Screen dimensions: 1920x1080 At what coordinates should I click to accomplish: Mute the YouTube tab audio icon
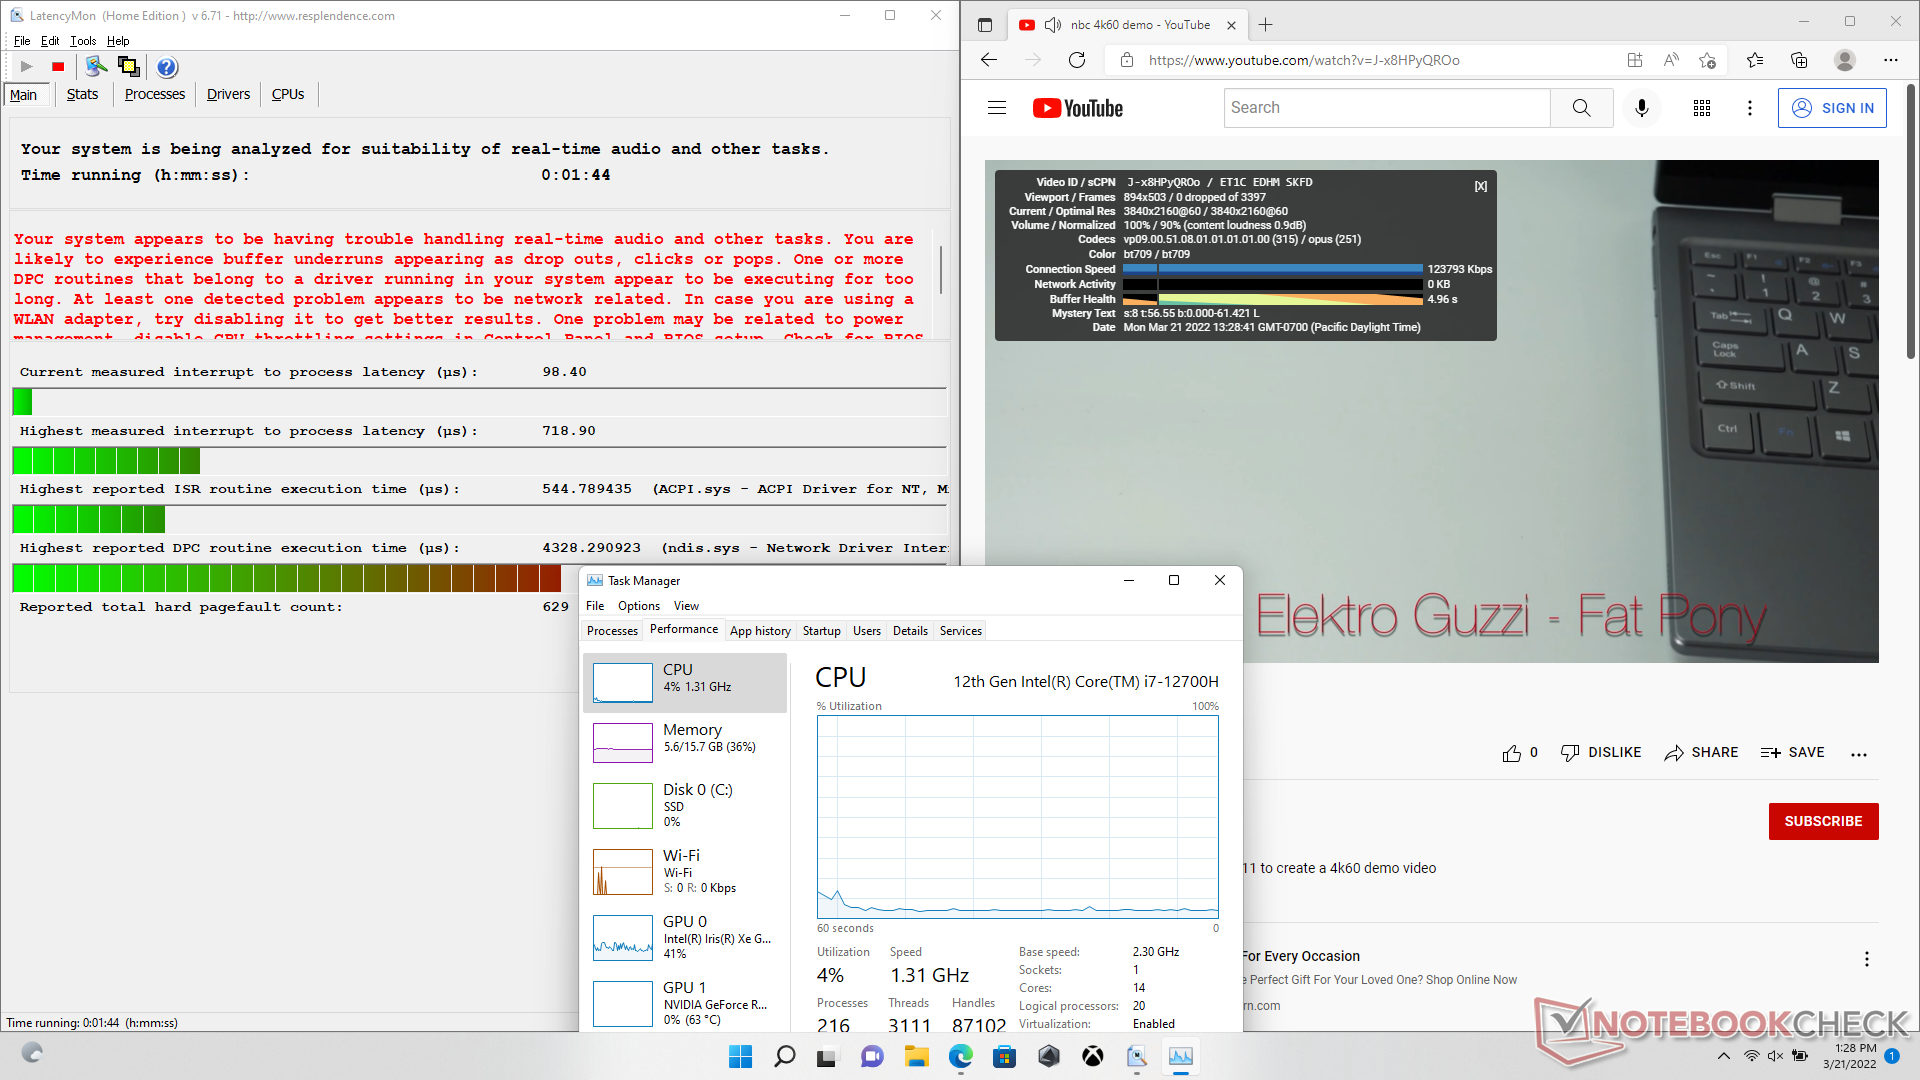point(1052,25)
